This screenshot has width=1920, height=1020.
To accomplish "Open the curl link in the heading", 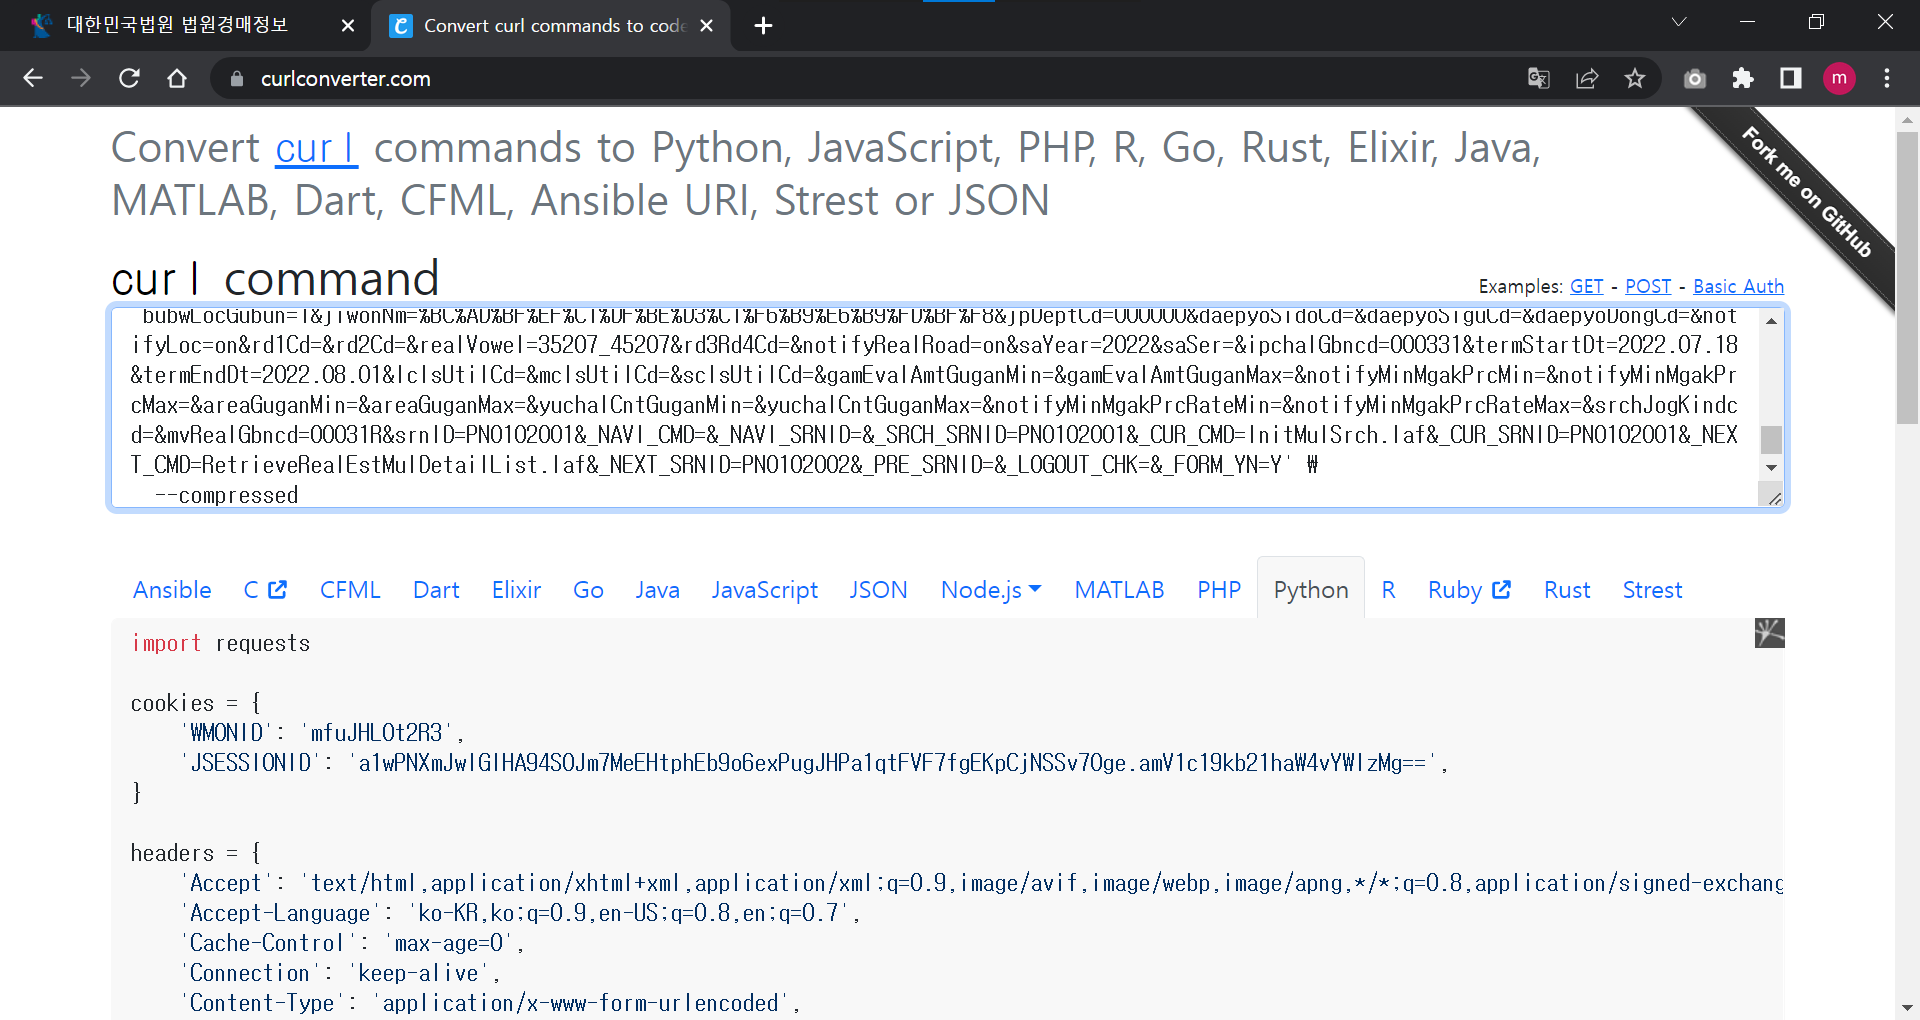I will [316, 148].
